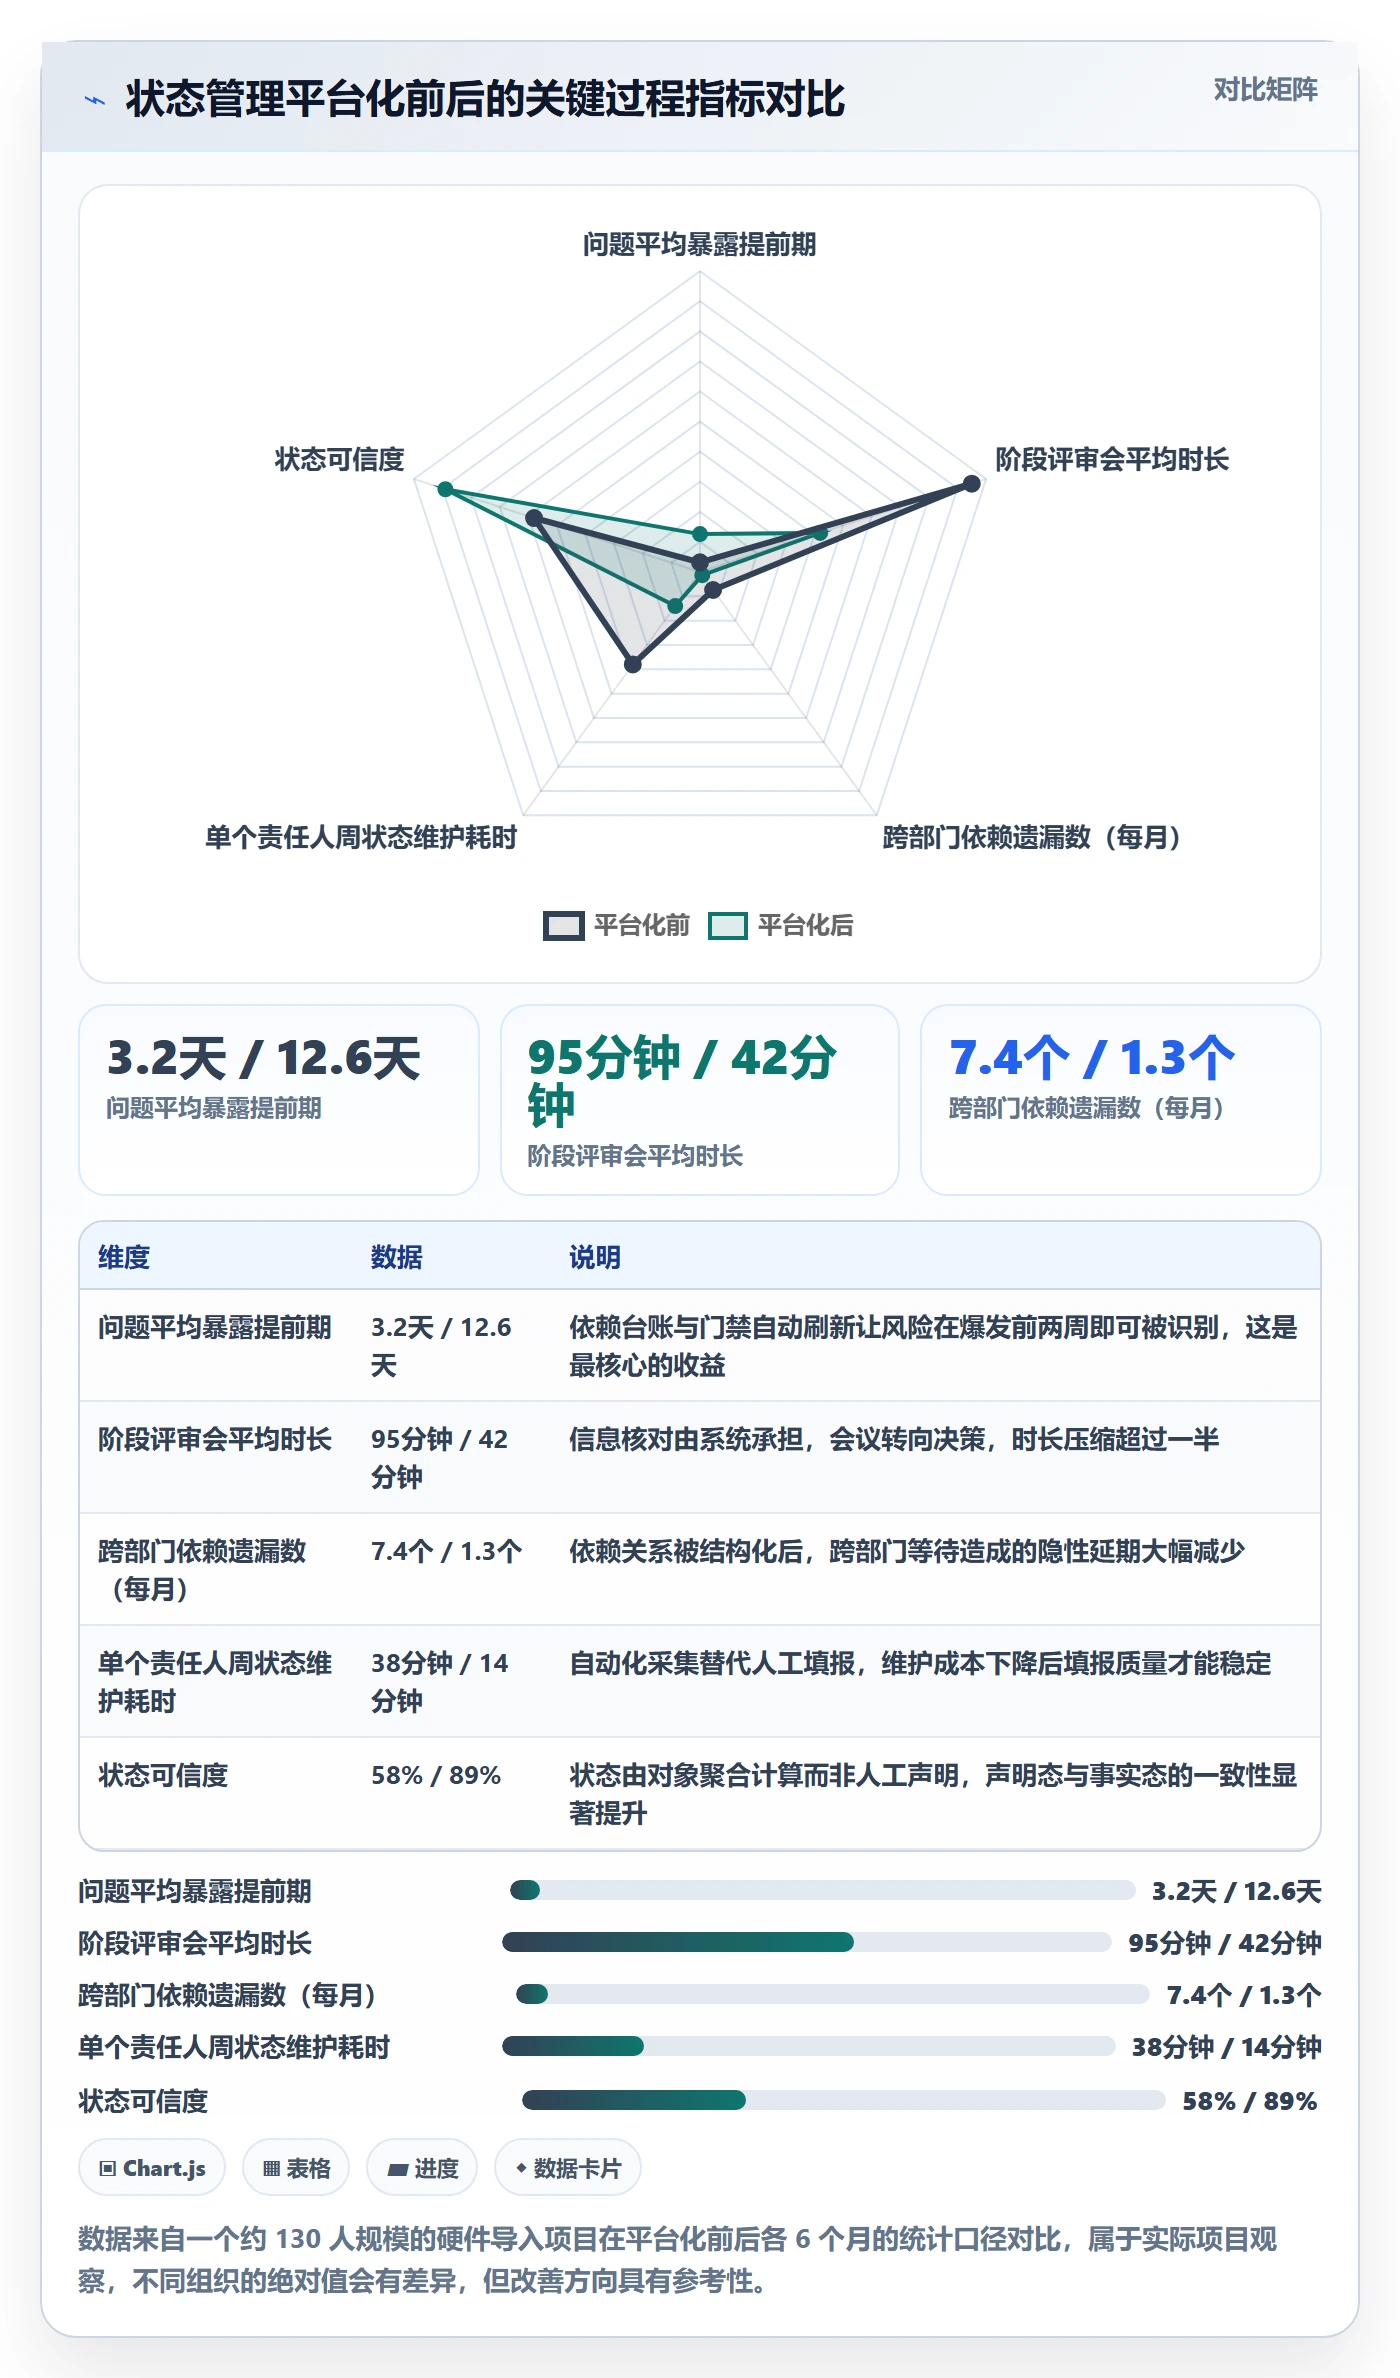
Task: Toggle the 平台化后 legend swatch
Action: tap(727, 925)
